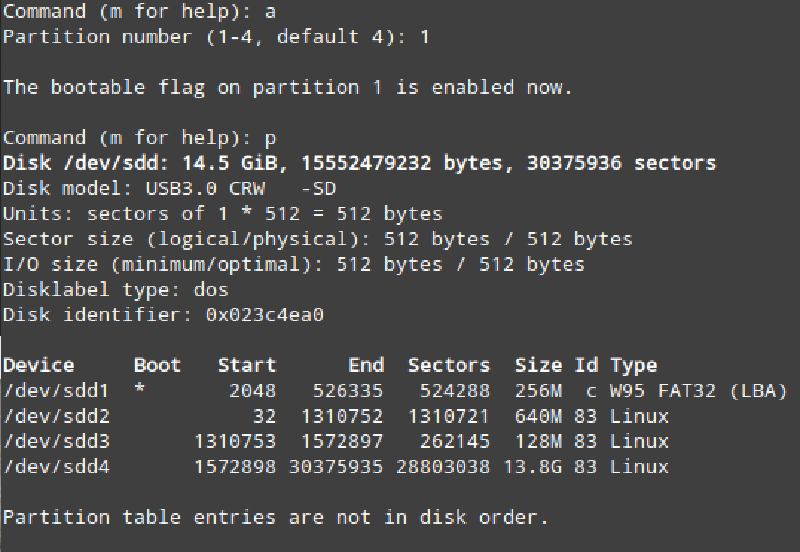
Task: Click the Disklabel type: dos line
Action: (116, 290)
